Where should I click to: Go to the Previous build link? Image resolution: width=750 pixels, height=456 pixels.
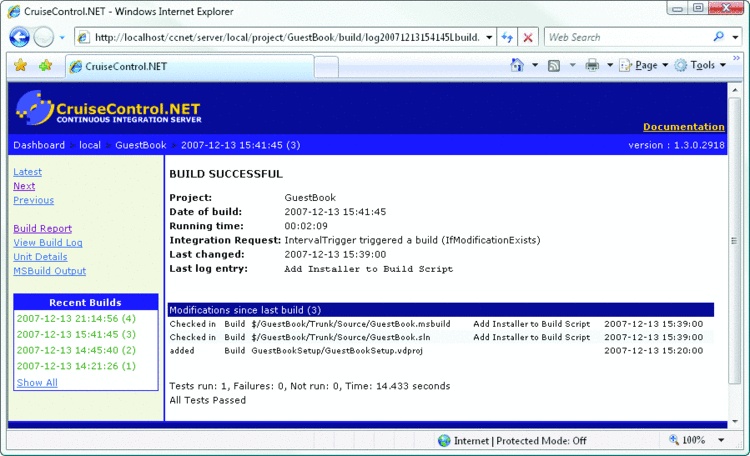tap(33, 200)
